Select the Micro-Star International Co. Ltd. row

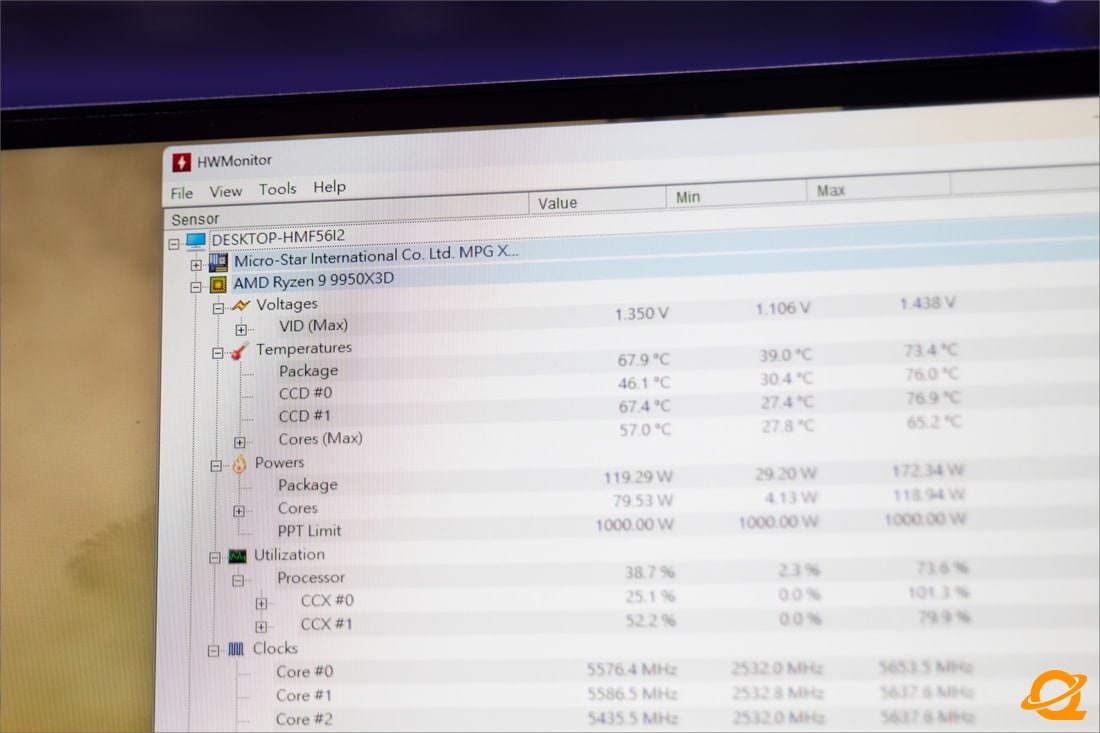(x=376, y=256)
